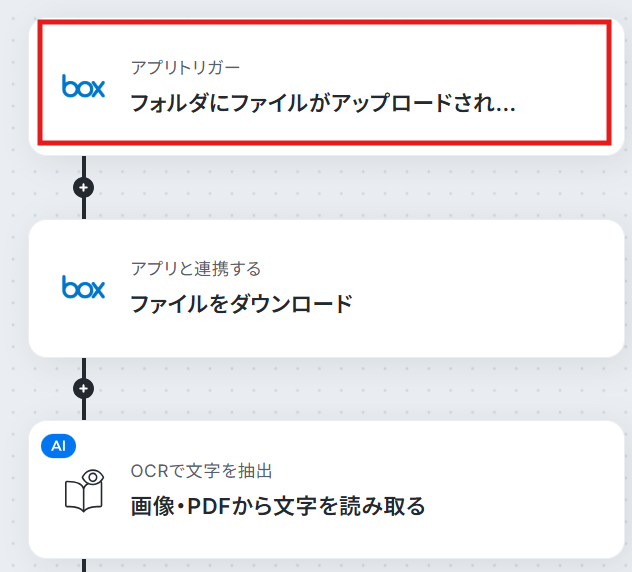Screen dimensions: 632x572
Task: Select the 画像・PDFから文字を読み取る title
Action: click(278, 506)
